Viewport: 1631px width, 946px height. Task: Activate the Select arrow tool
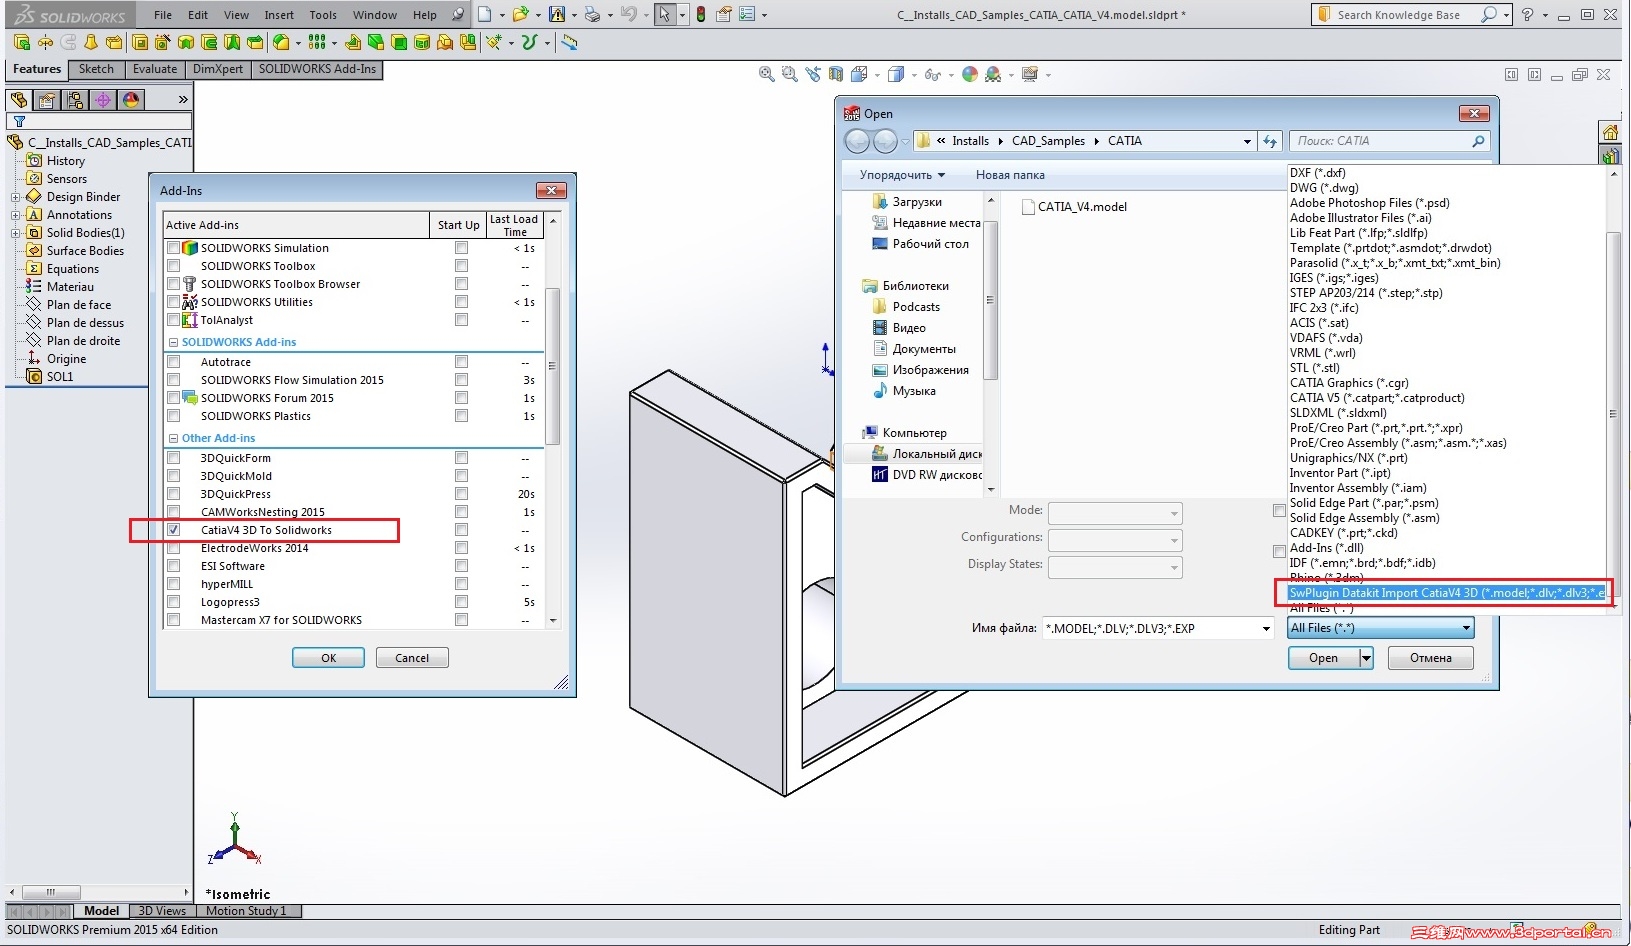[x=665, y=14]
